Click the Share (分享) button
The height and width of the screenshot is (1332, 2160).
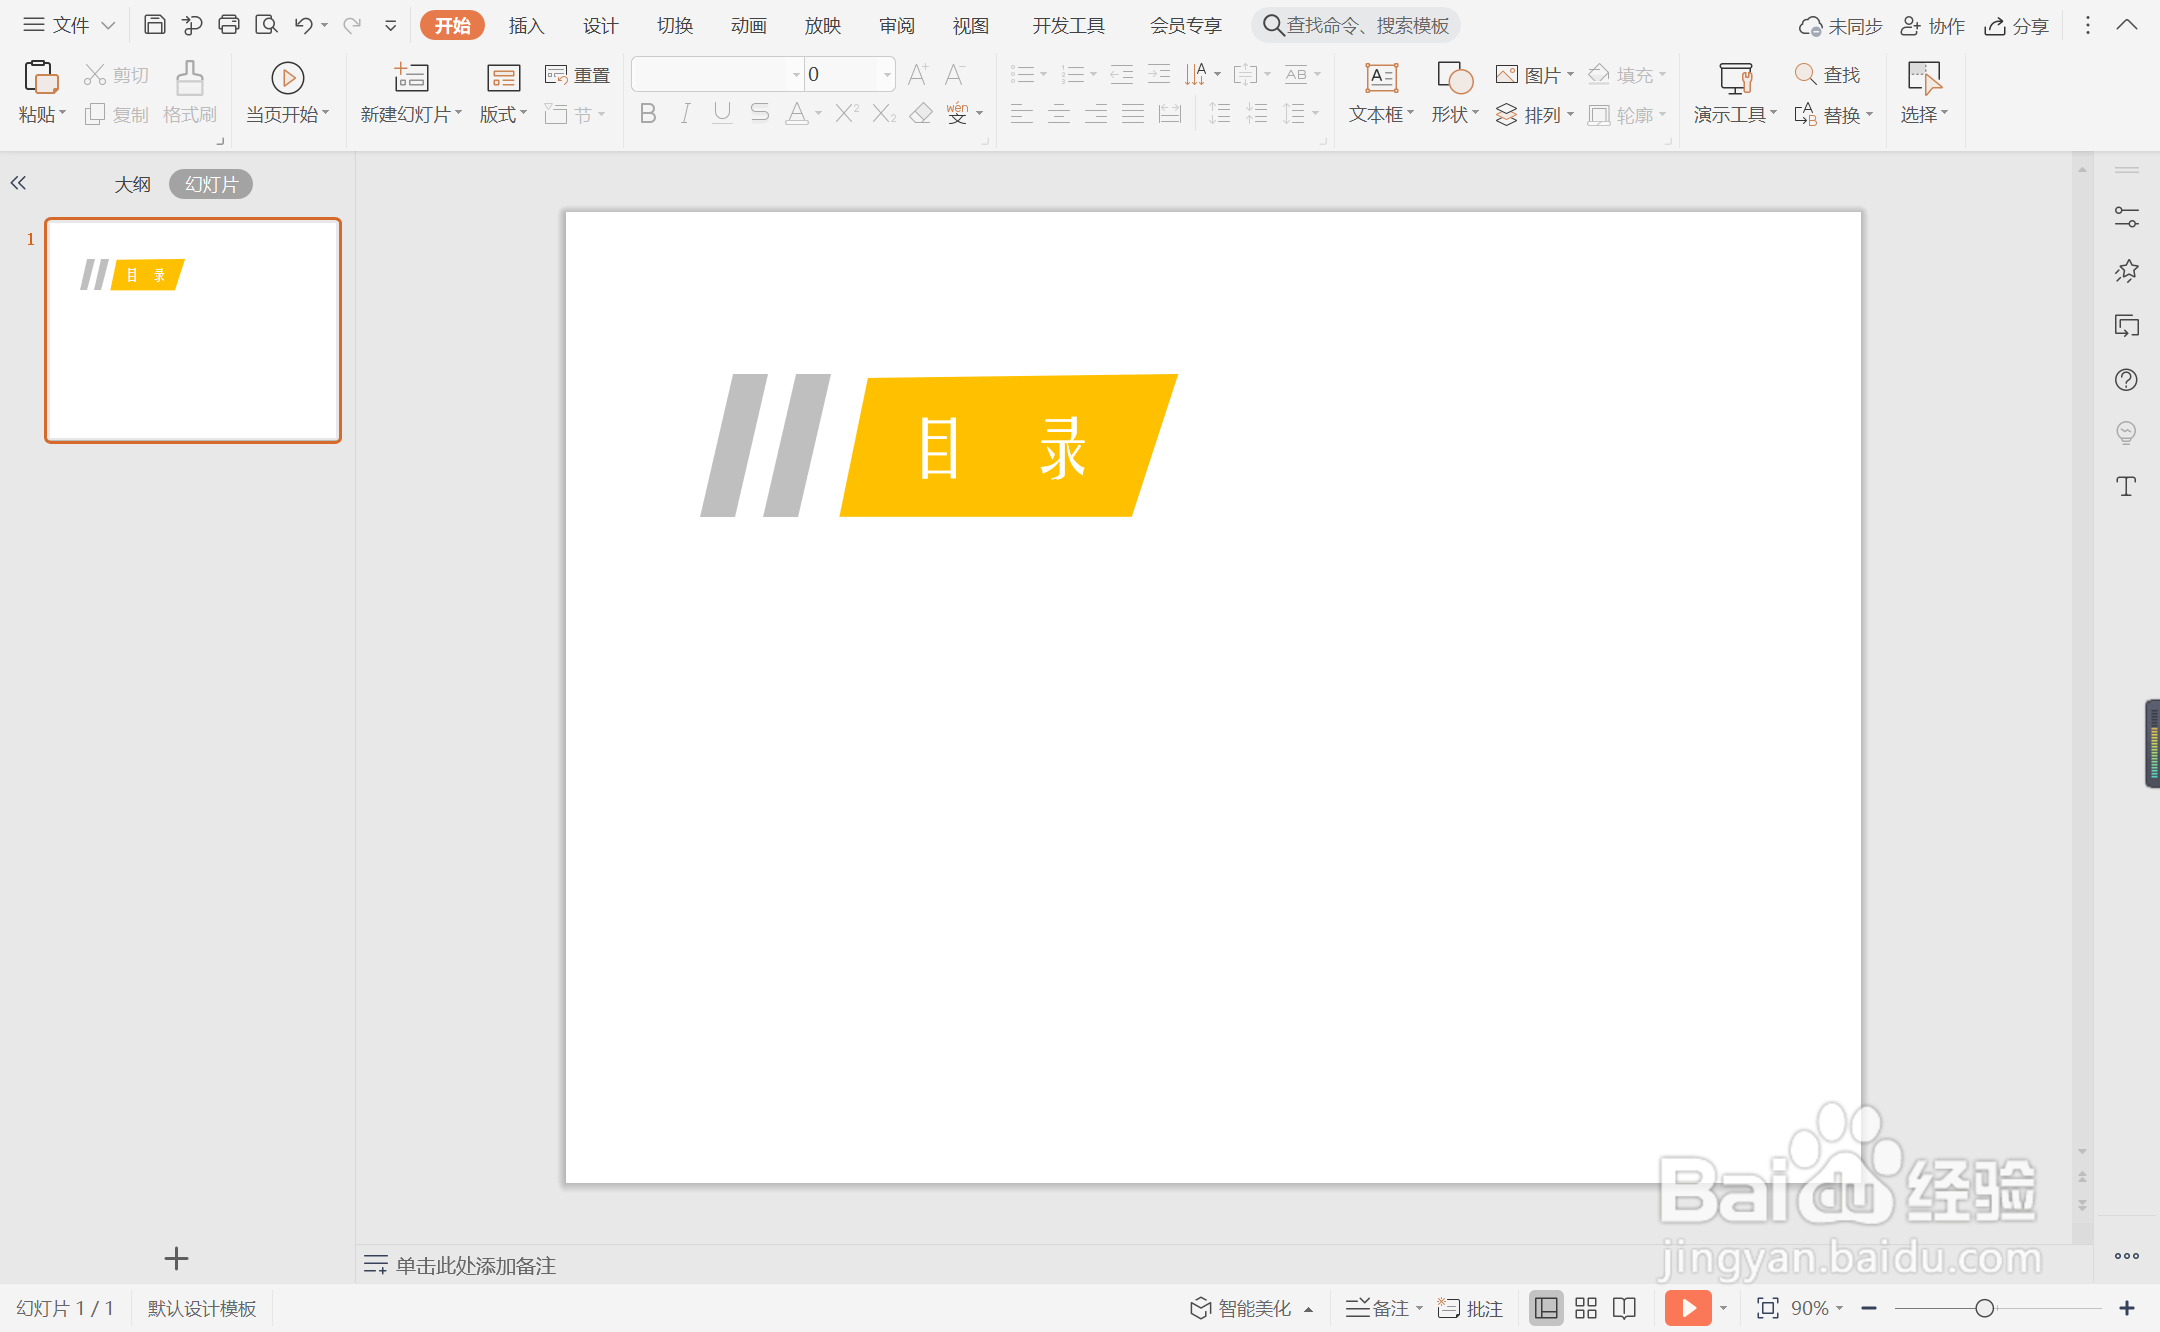(2017, 25)
